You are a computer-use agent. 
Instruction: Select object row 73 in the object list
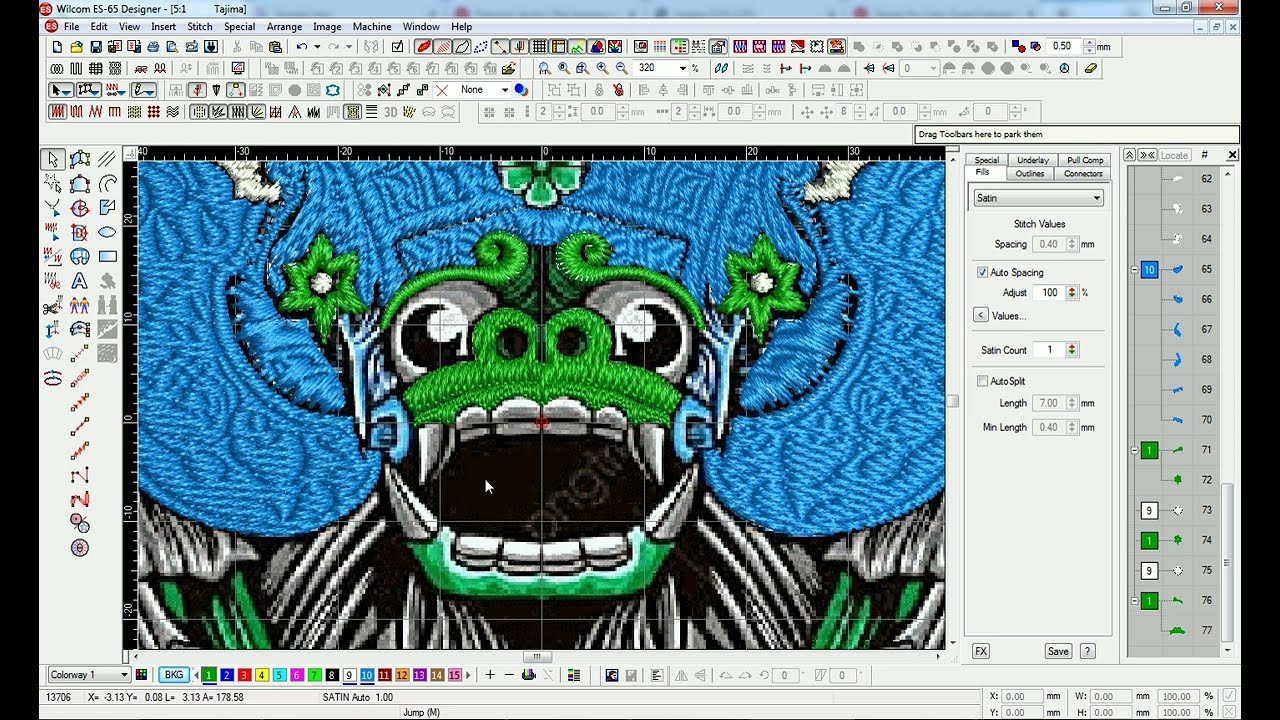click(1178, 510)
